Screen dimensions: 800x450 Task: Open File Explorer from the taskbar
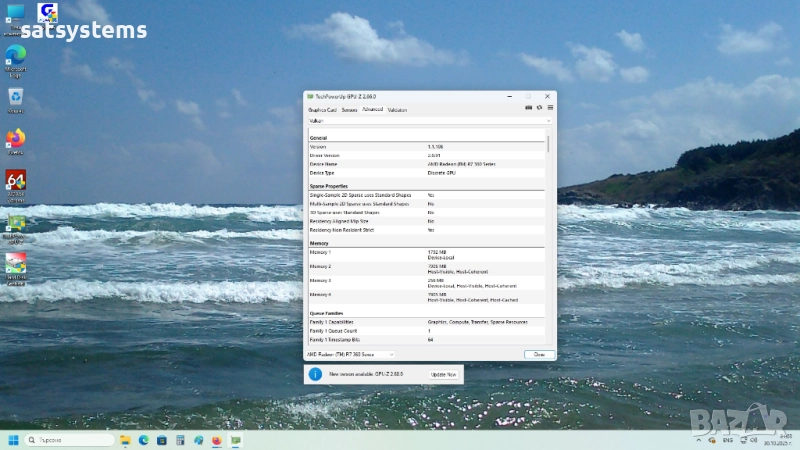coord(125,440)
